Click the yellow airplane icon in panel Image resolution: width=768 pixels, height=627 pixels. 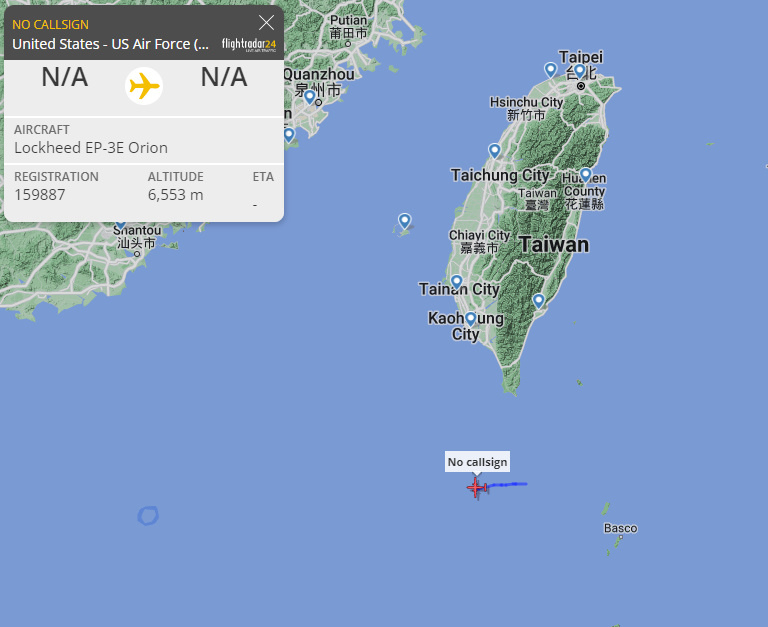pyautogui.click(x=144, y=86)
